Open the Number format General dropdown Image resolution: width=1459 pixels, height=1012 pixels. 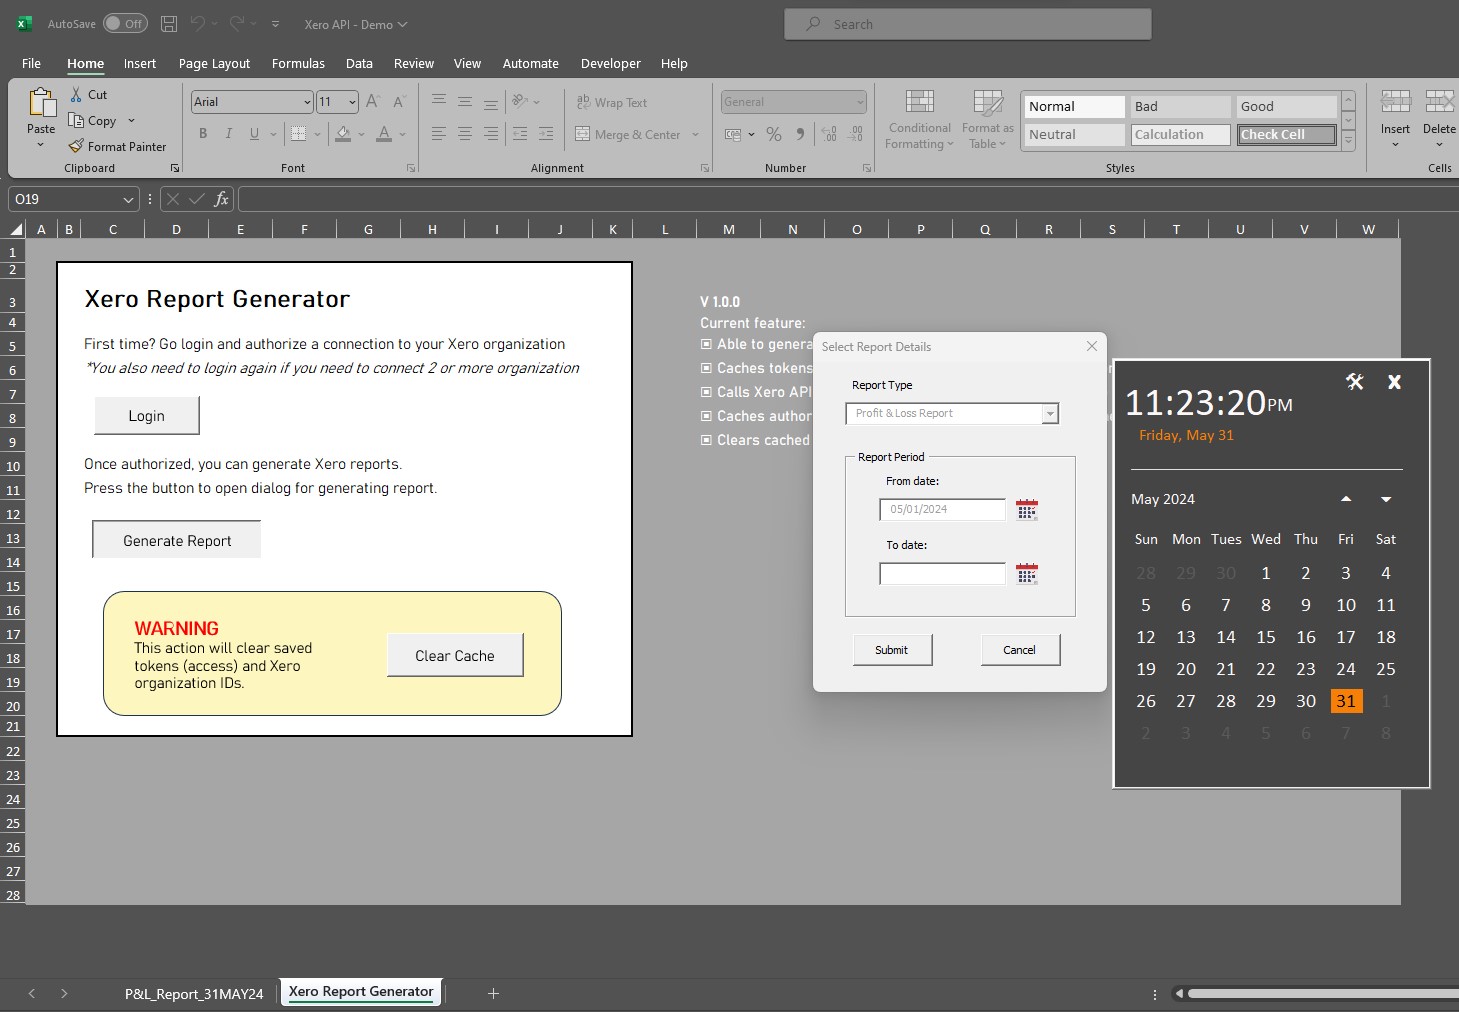(860, 102)
